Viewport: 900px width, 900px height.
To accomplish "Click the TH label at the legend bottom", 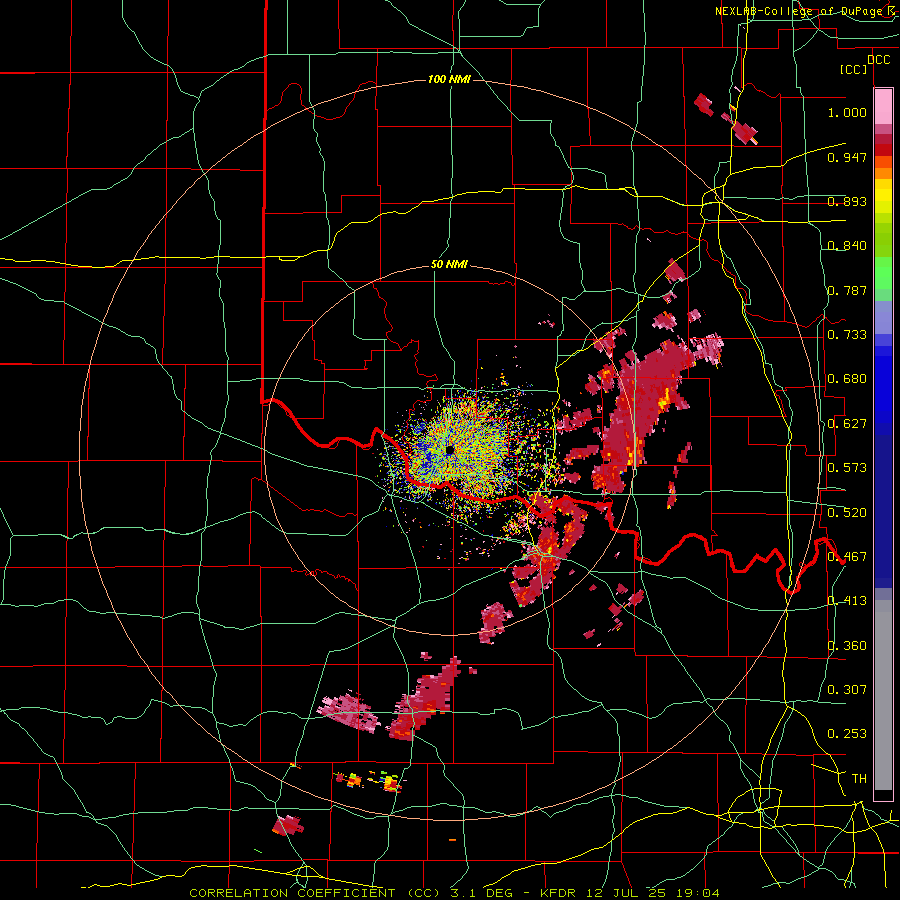I will (x=859, y=779).
